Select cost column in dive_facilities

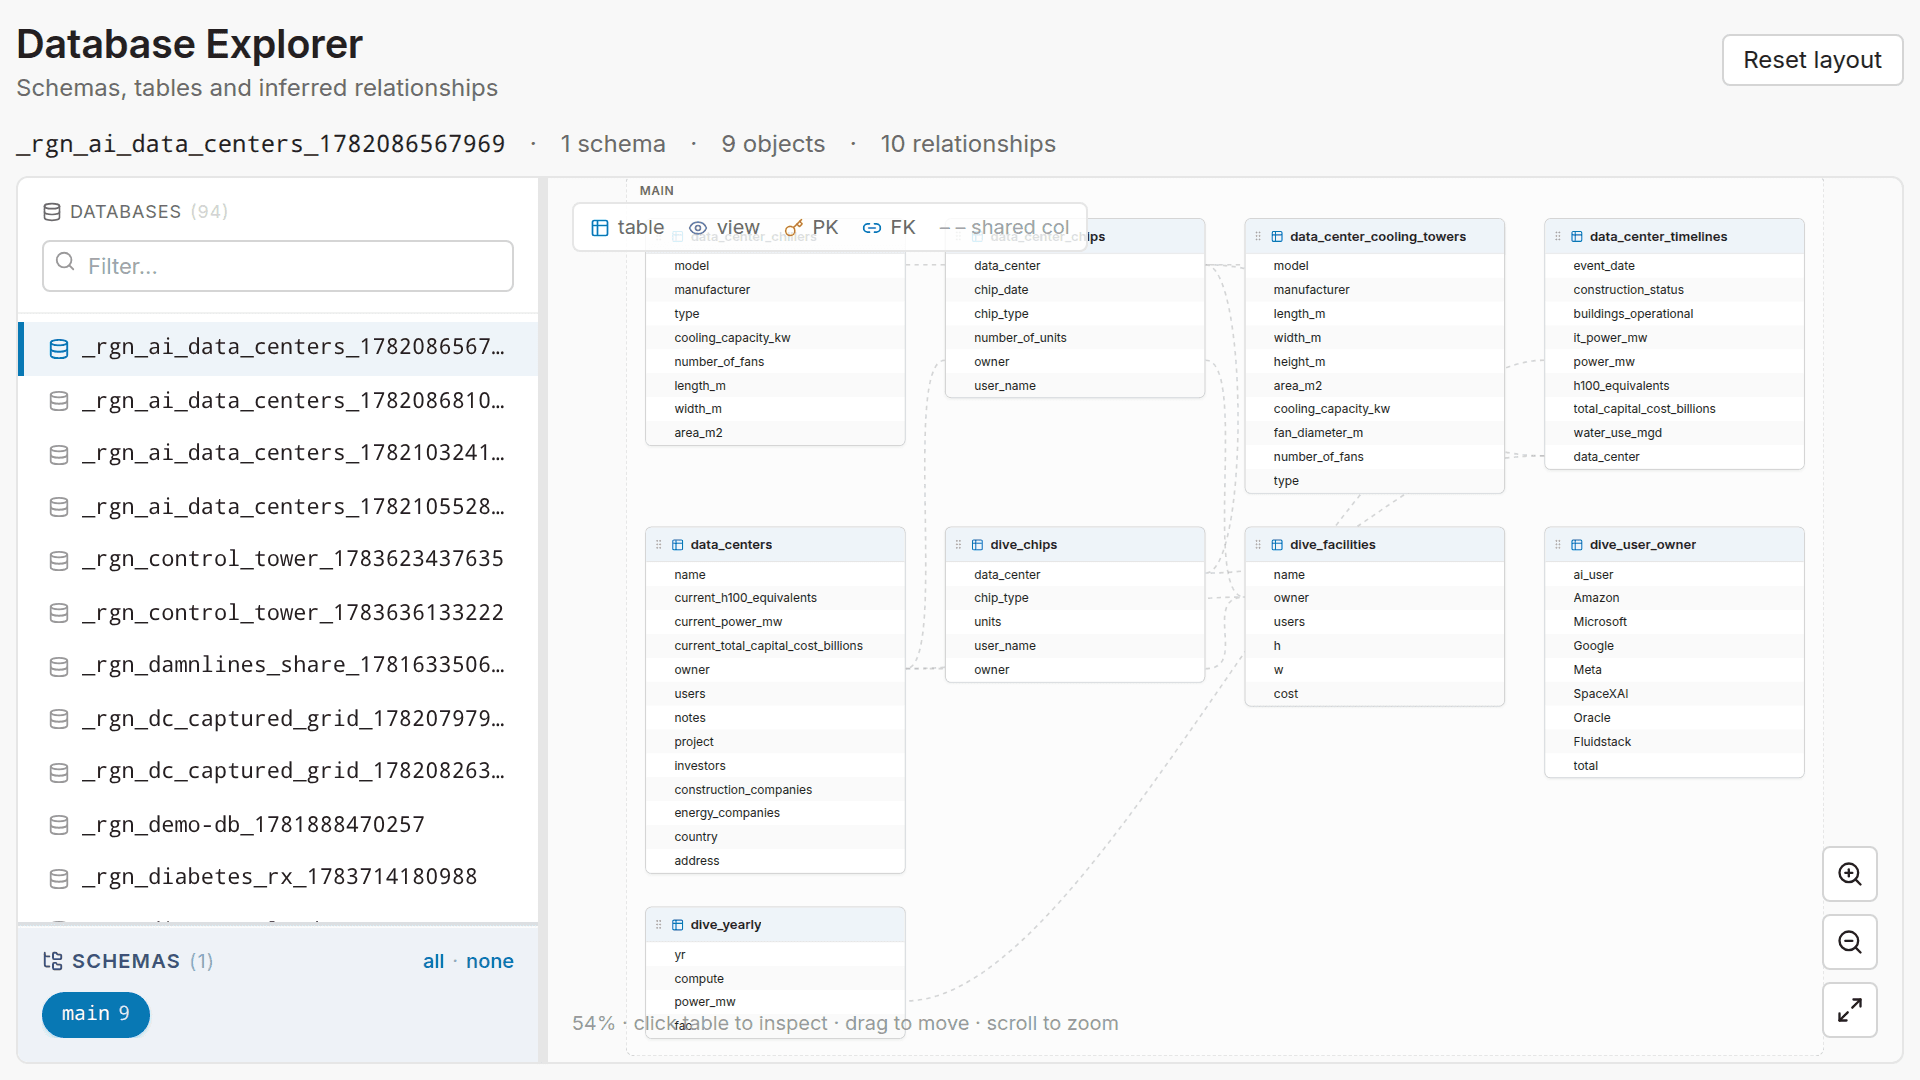pyautogui.click(x=1374, y=694)
